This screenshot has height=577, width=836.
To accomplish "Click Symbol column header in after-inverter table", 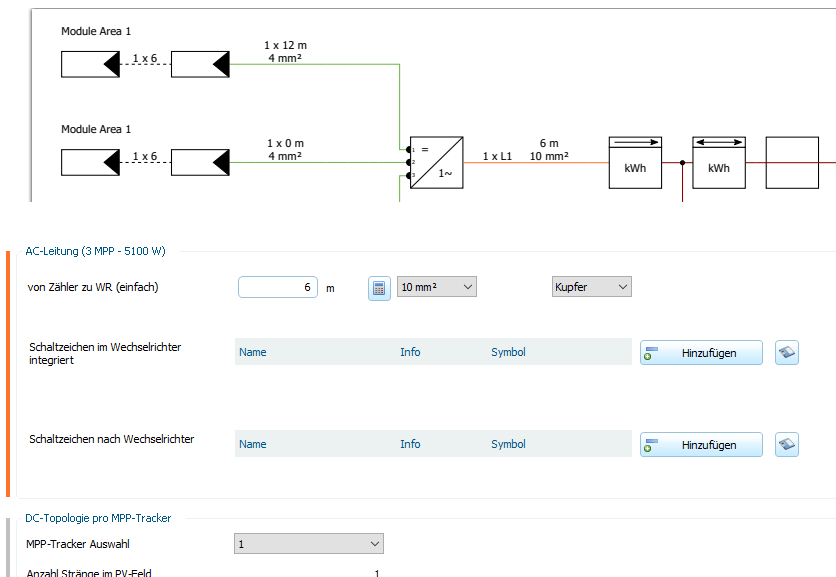I will 508,444.
